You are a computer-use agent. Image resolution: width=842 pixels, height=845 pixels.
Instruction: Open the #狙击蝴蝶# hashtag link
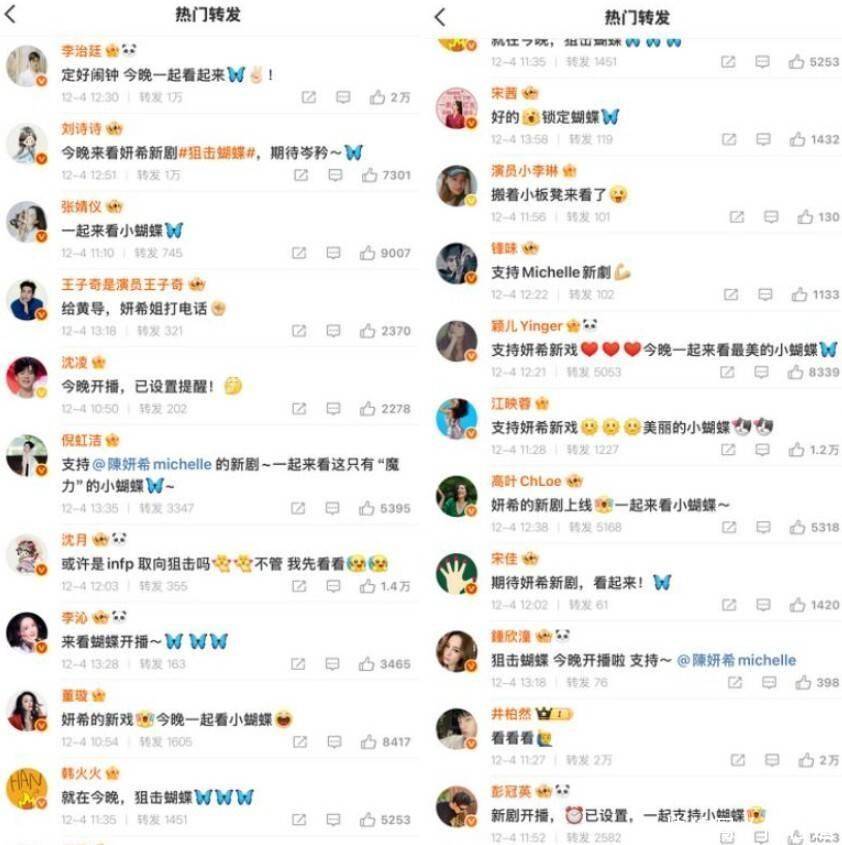click(216, 153)
